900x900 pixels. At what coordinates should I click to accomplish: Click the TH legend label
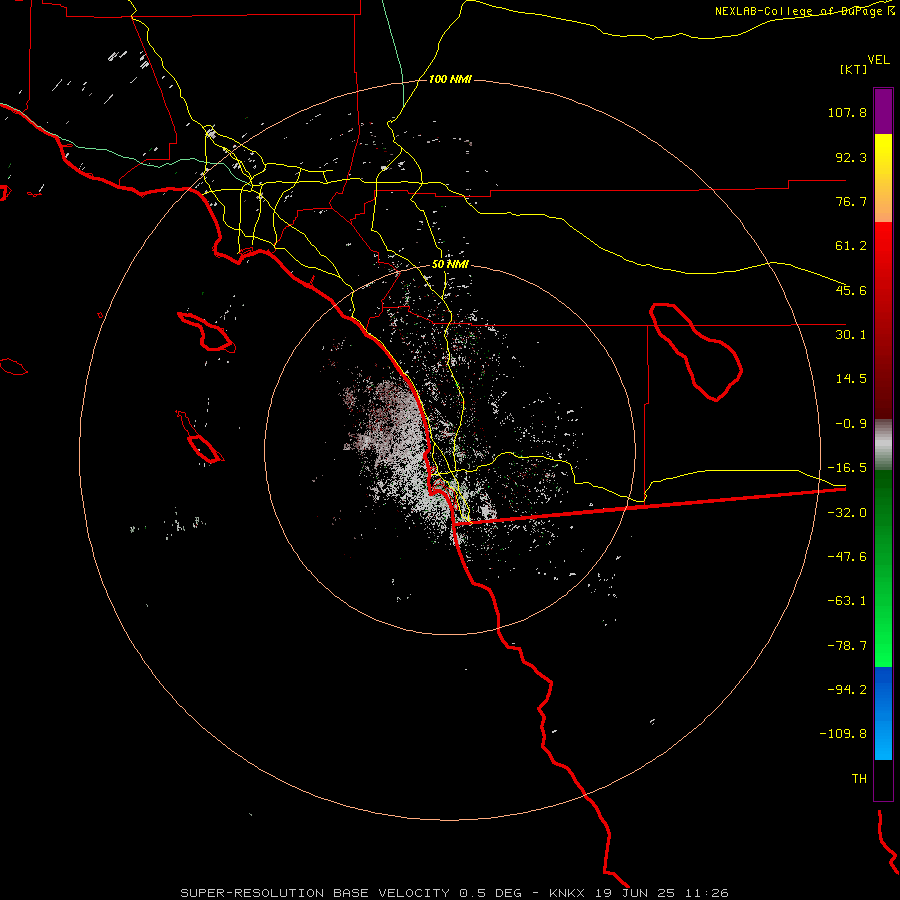click(859, 778)
